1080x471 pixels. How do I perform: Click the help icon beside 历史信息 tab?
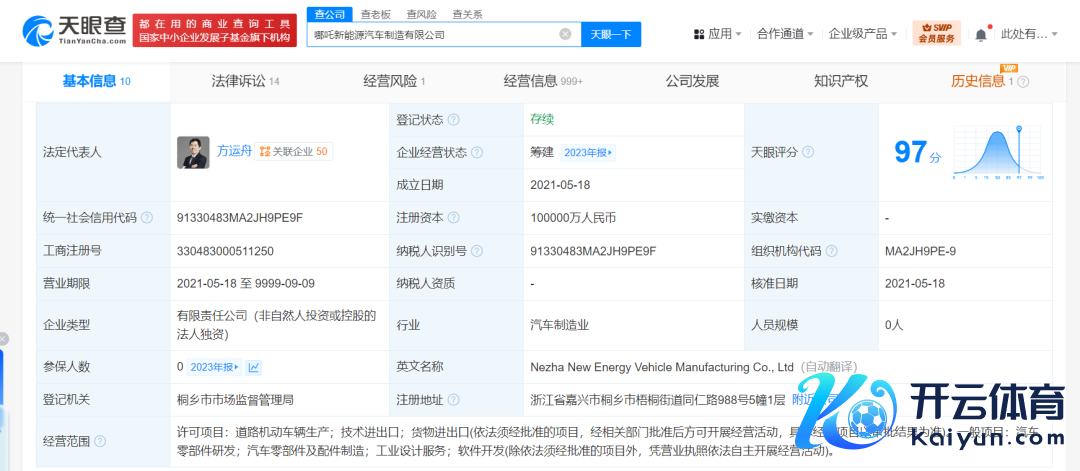tap(1023, 81)
